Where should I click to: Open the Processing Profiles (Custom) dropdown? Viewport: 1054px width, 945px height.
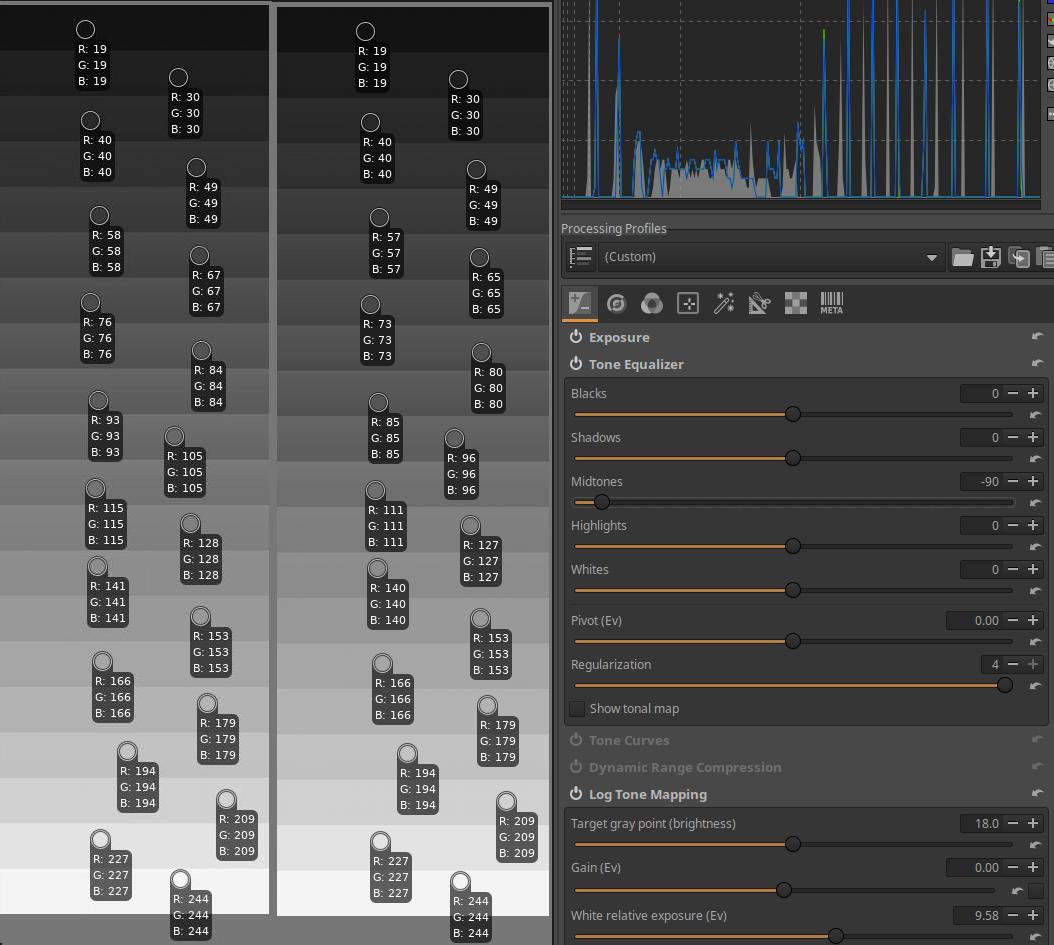click(x=771, y=257)
